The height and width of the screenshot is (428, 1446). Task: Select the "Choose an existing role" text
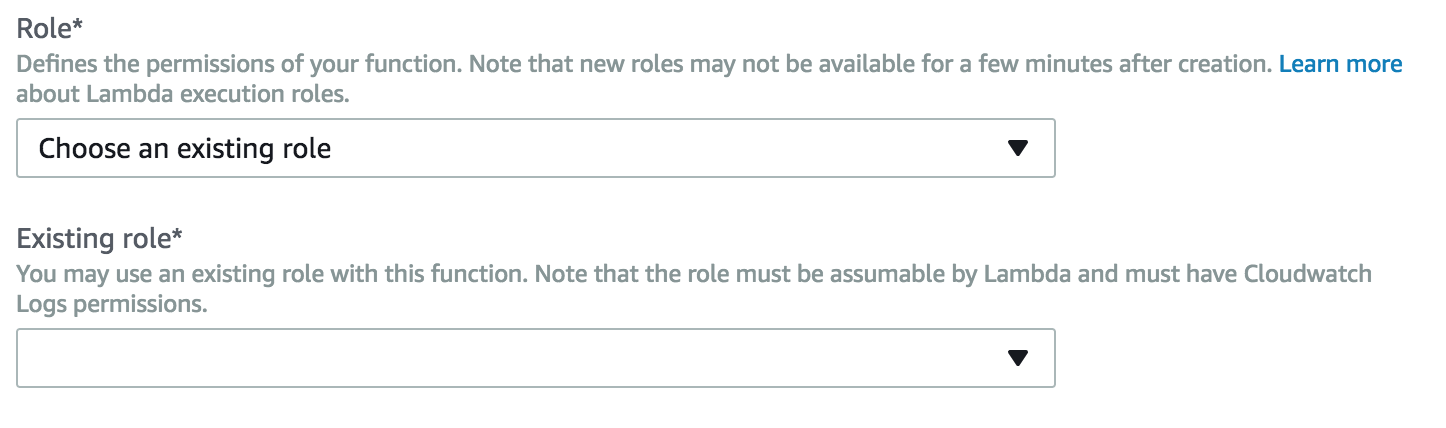(185, 150)
